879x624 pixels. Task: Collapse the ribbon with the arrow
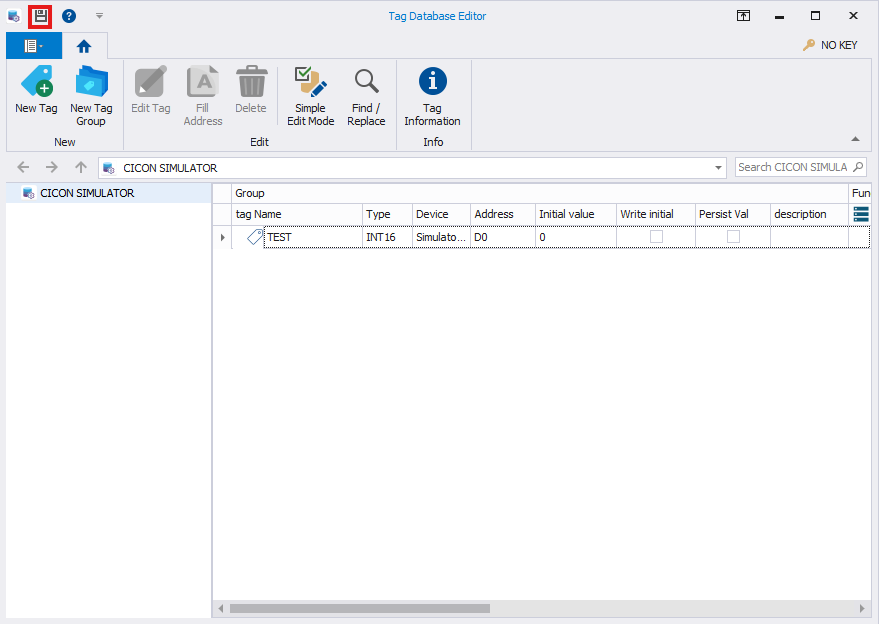[855, 139]
